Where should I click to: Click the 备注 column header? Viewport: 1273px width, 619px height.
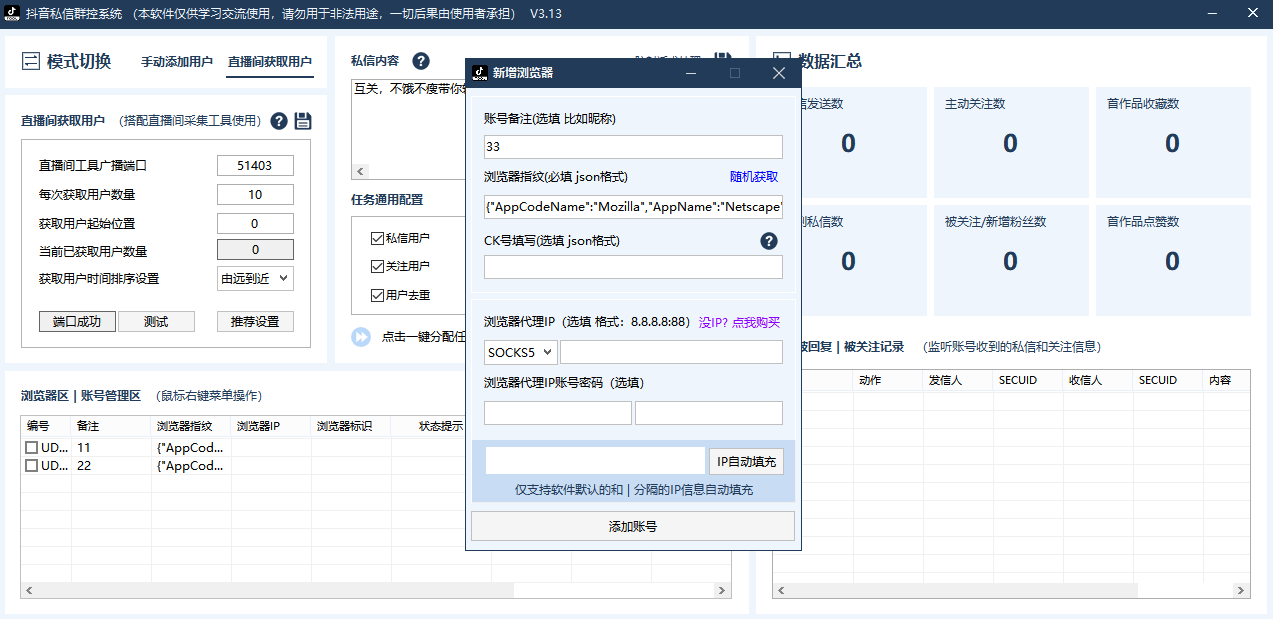pos(111,426)
